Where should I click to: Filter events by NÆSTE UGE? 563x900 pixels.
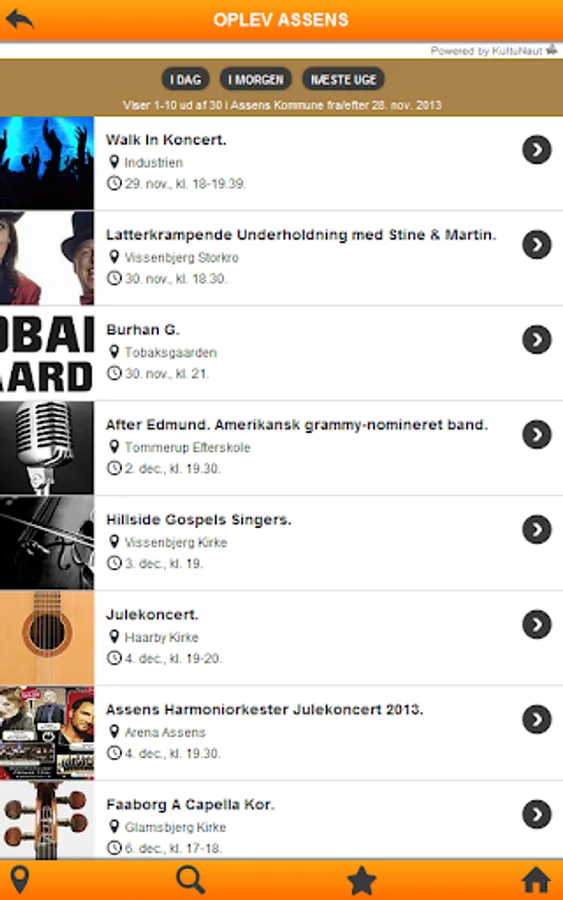343,79
